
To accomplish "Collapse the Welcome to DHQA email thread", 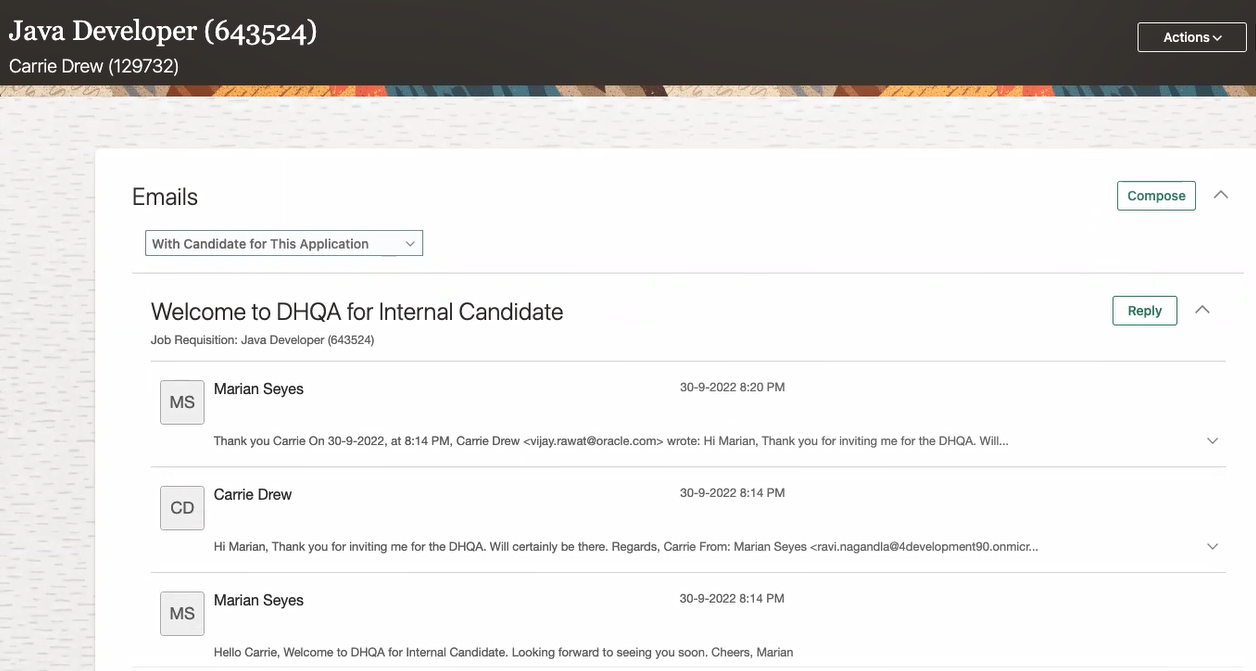I will 1202,310.
